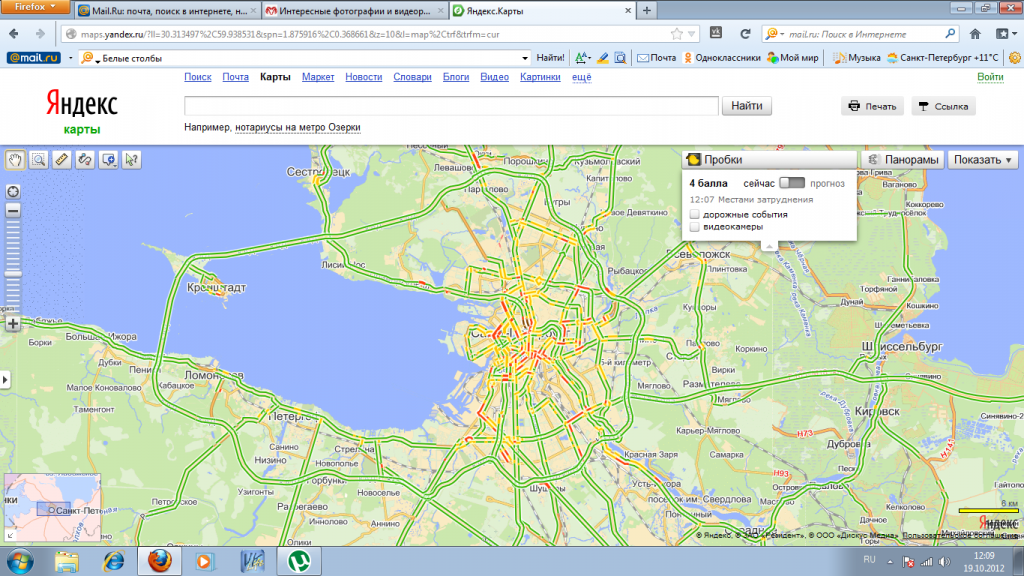Click the Войти login link
1024x576 pixels.
(990, 77)
